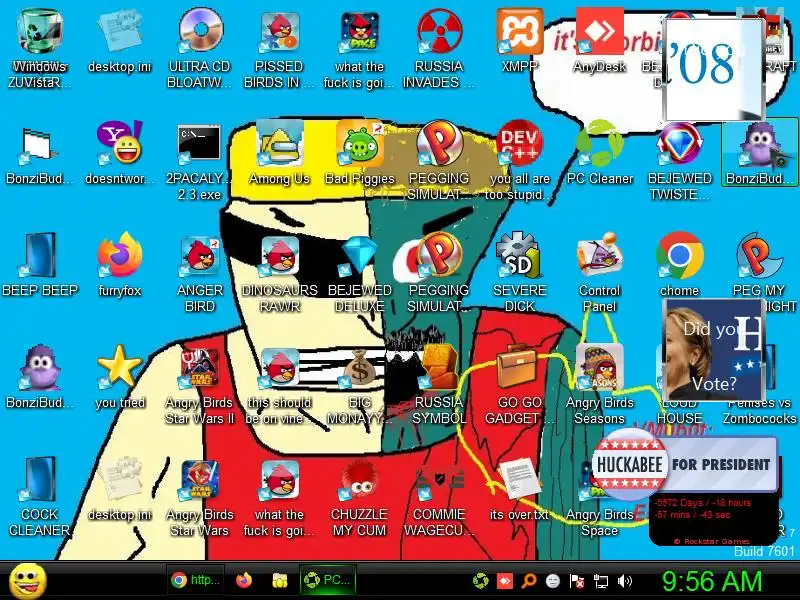Click the Firefox icon on the taskbar
Image resolution: width=800 pixels, height=600 pixels.
click(x=244, y=581)
